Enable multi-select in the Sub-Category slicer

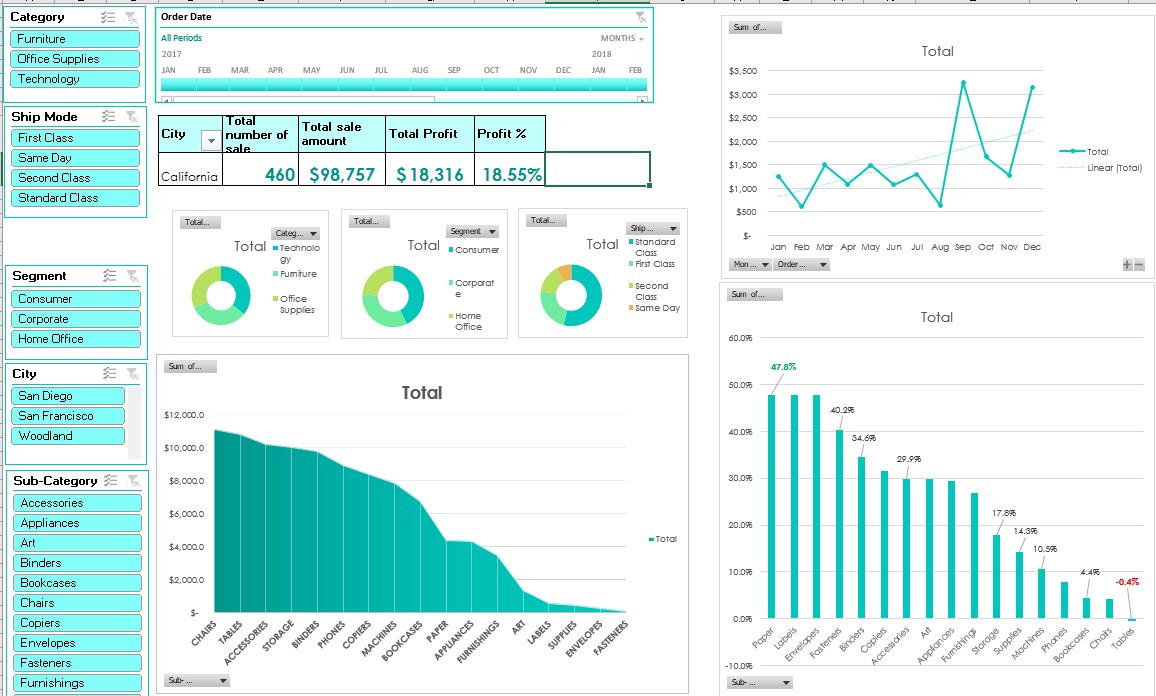[111, 481]
